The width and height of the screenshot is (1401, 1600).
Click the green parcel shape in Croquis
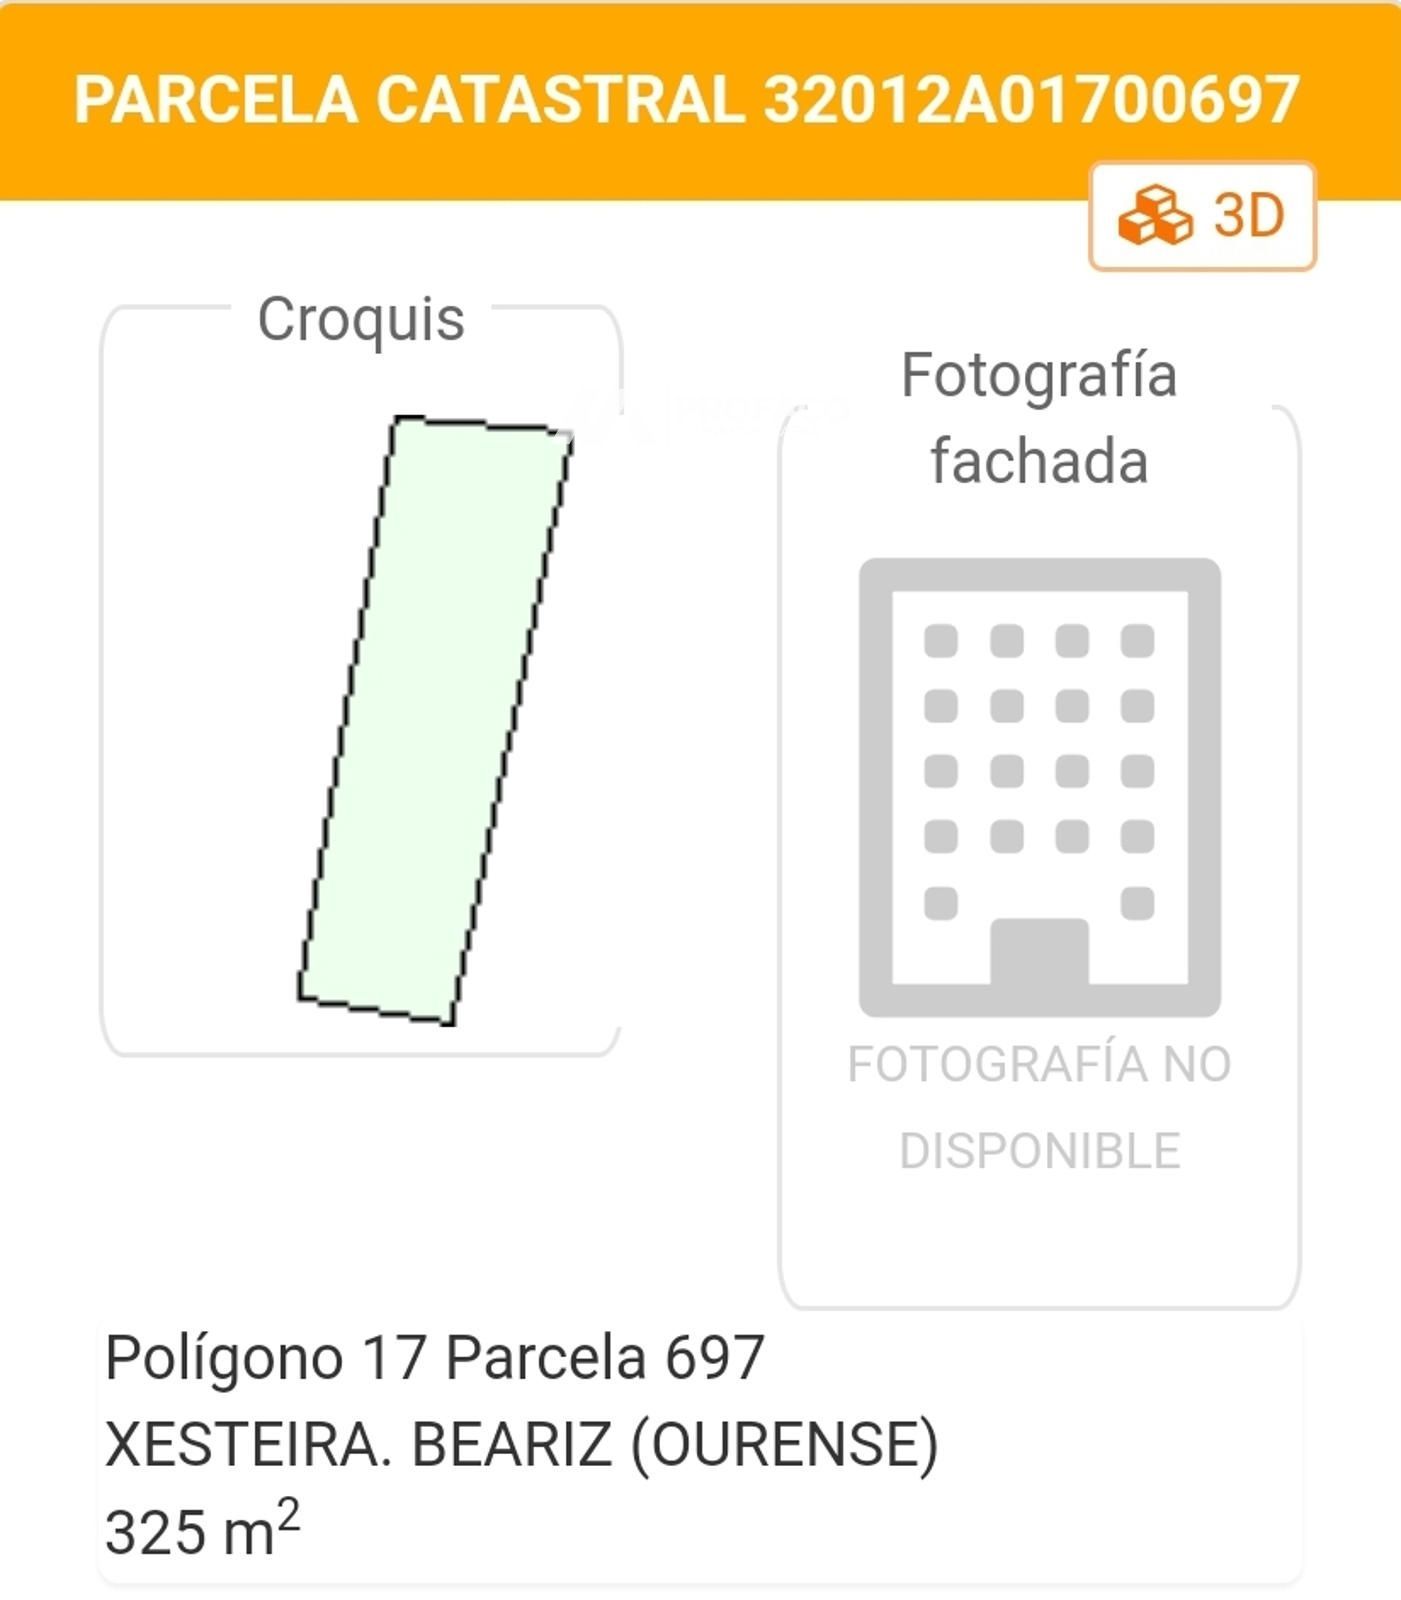pyautogui.click(x=435, y=720)
